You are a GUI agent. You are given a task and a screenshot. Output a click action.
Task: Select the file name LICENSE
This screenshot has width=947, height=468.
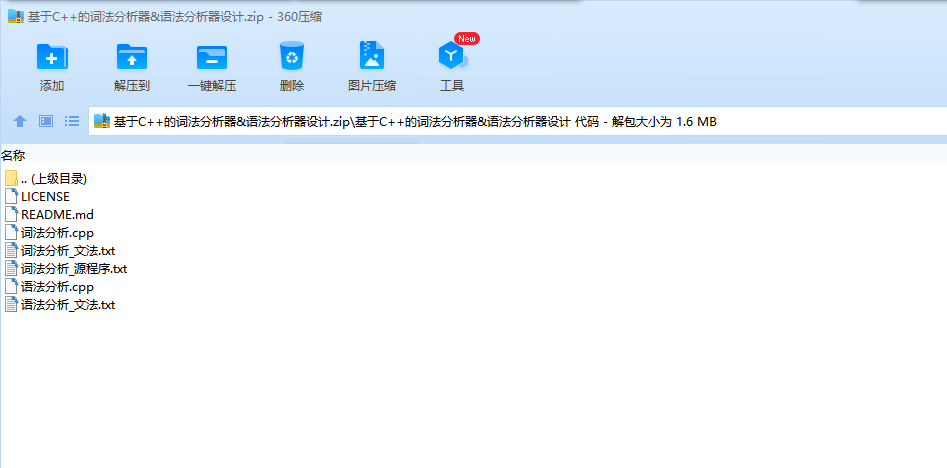45,197
